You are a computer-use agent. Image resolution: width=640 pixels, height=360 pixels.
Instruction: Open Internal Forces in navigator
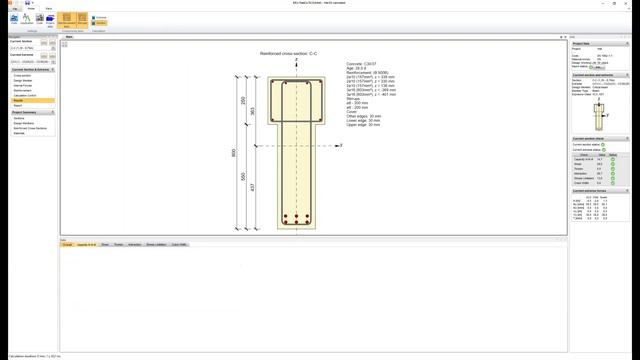coord(22,85)
